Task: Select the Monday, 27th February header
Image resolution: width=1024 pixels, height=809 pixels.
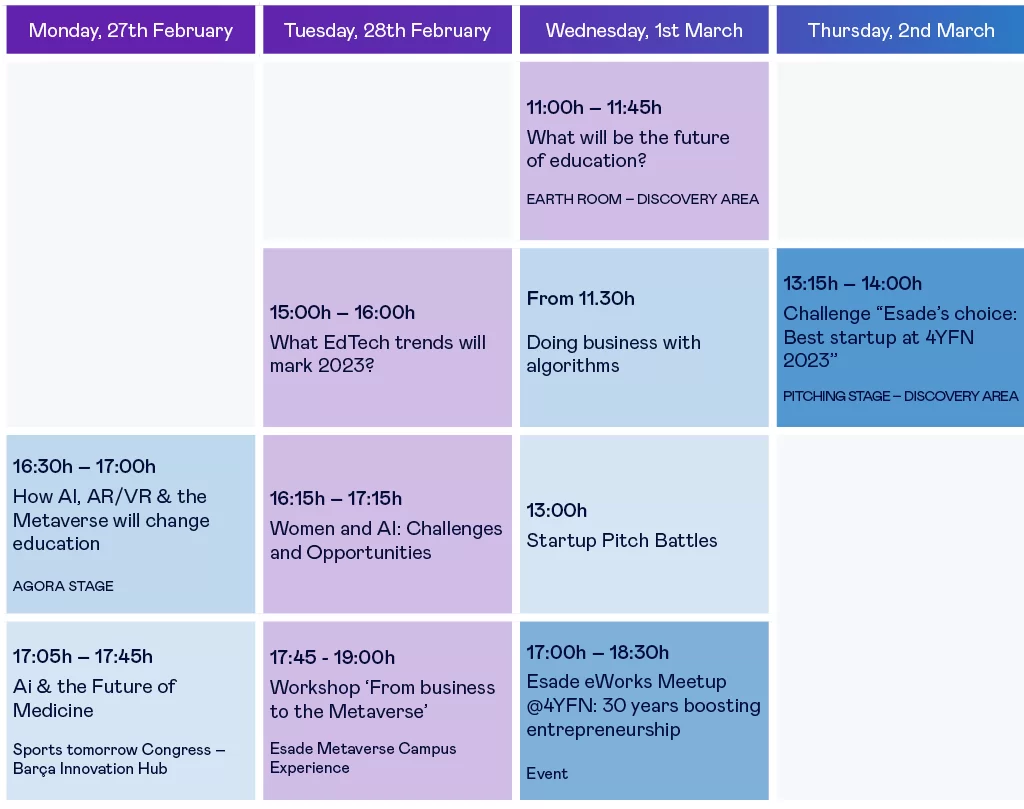Action: tap(130, 30)
